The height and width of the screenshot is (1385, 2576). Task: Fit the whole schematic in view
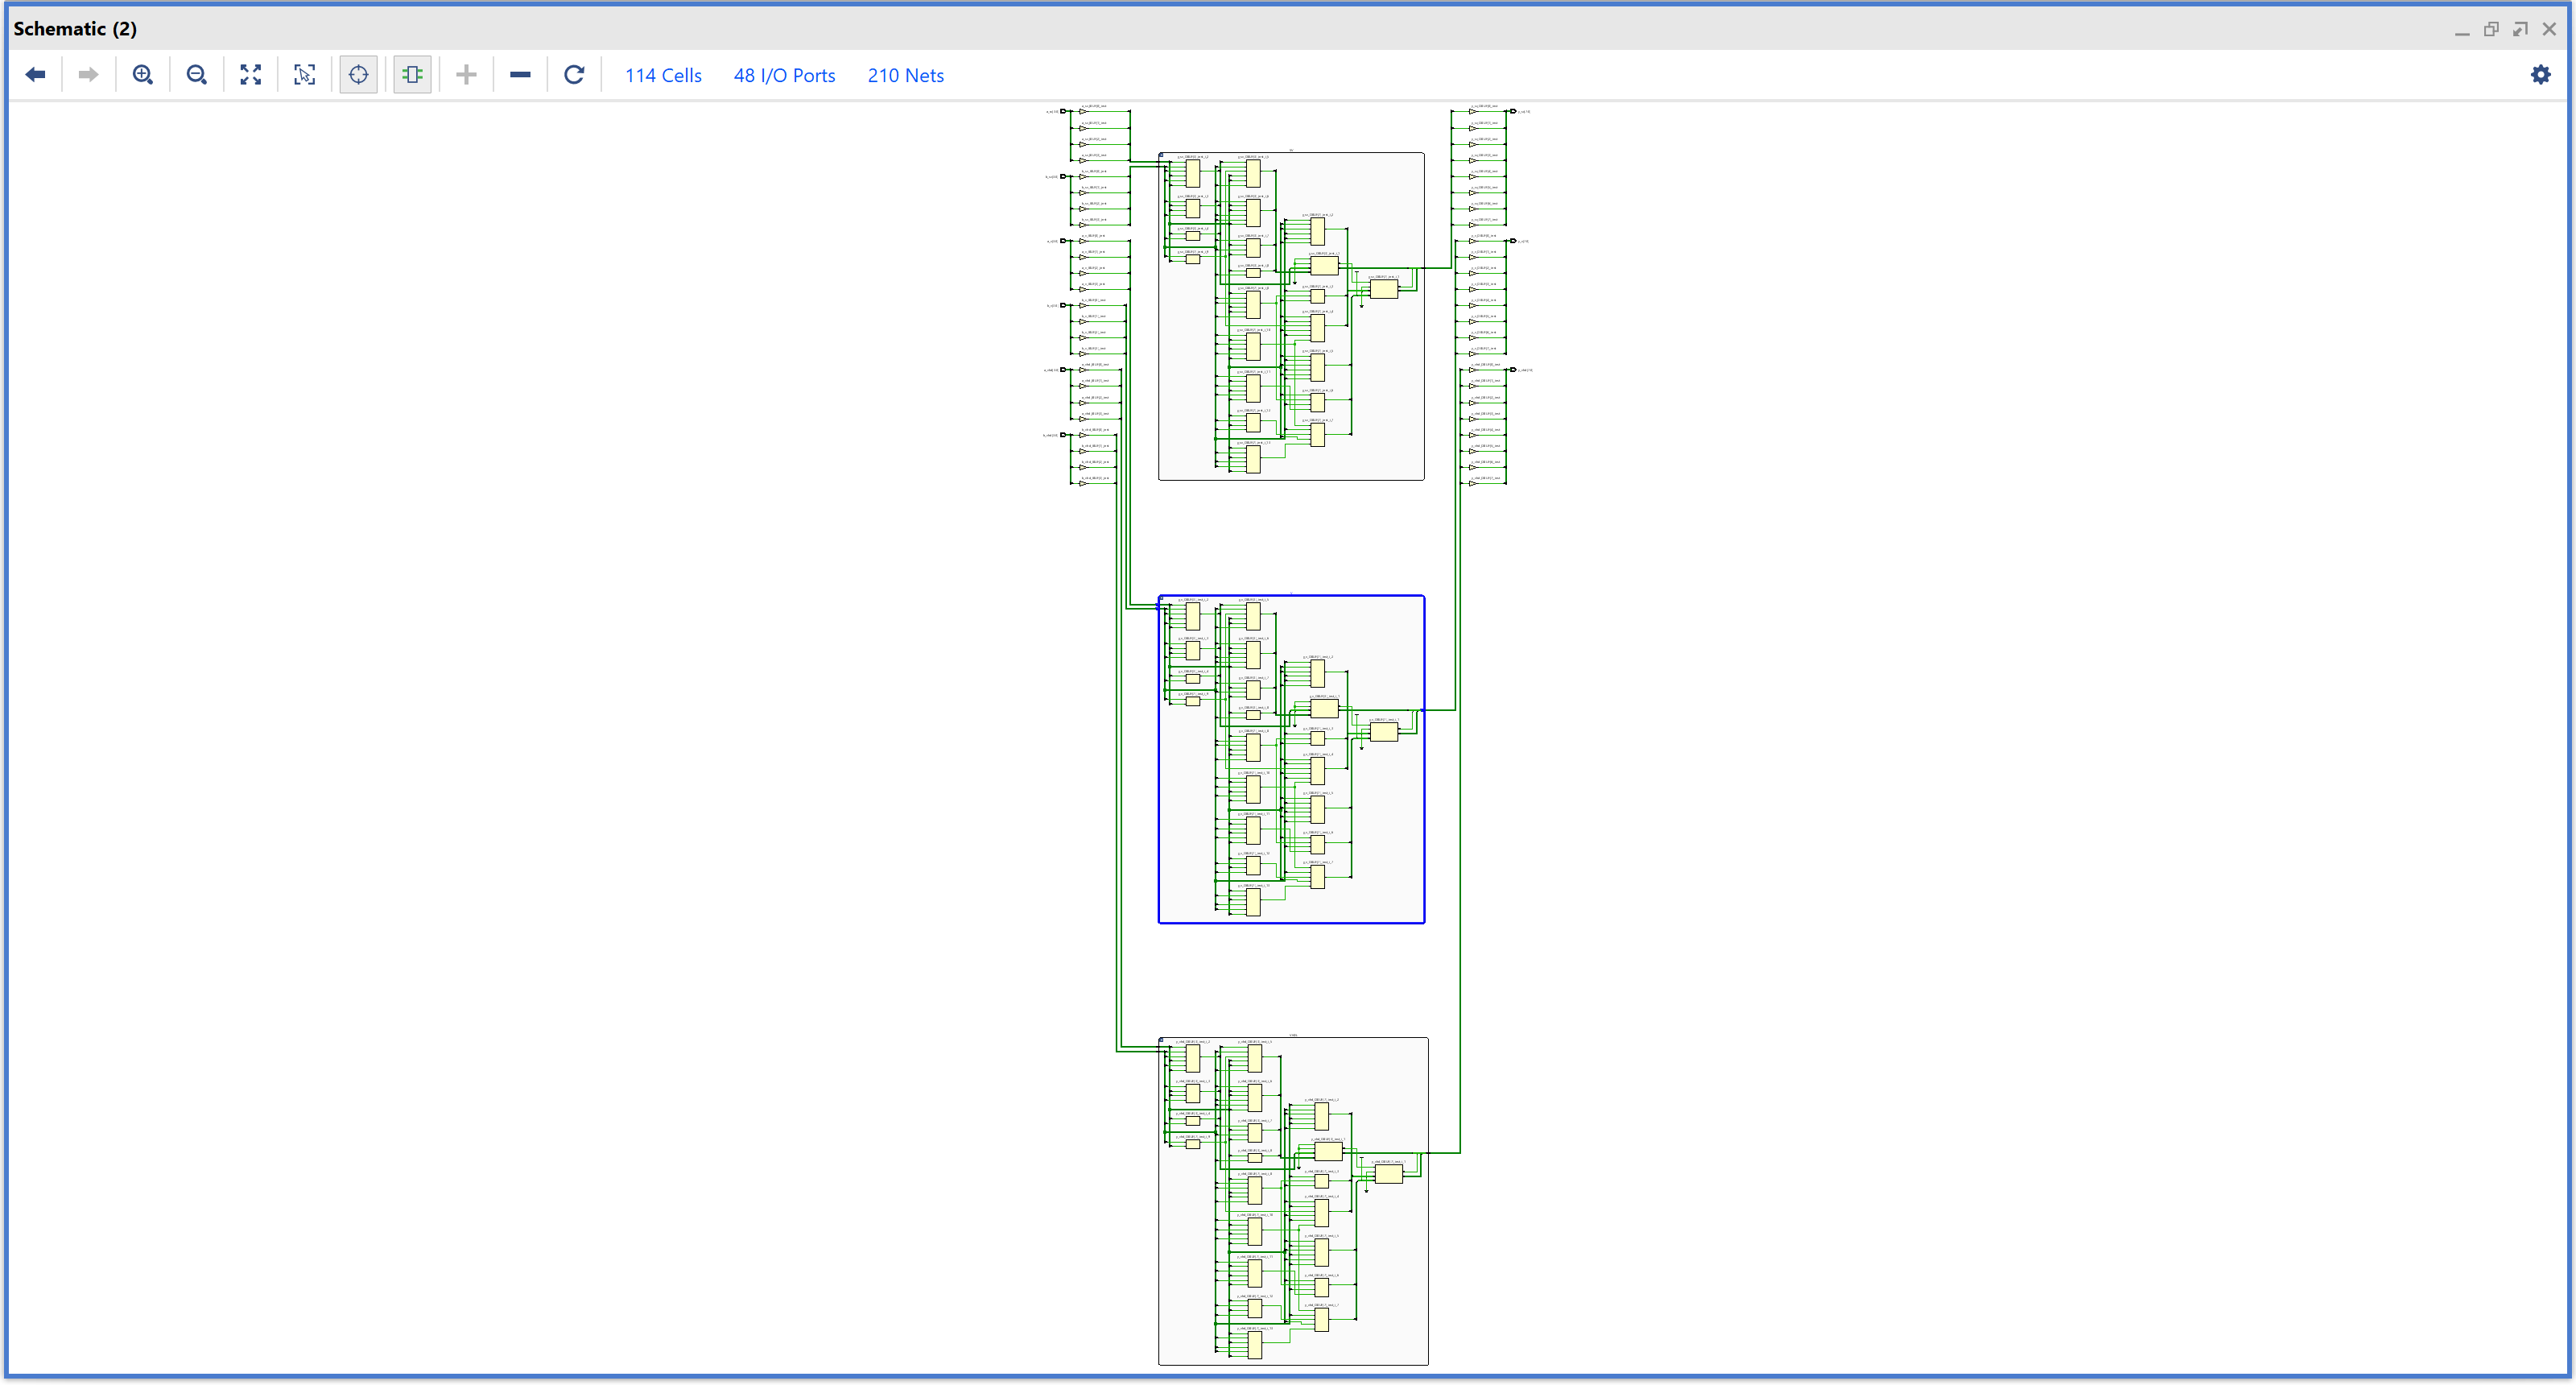tap(251, 75)
